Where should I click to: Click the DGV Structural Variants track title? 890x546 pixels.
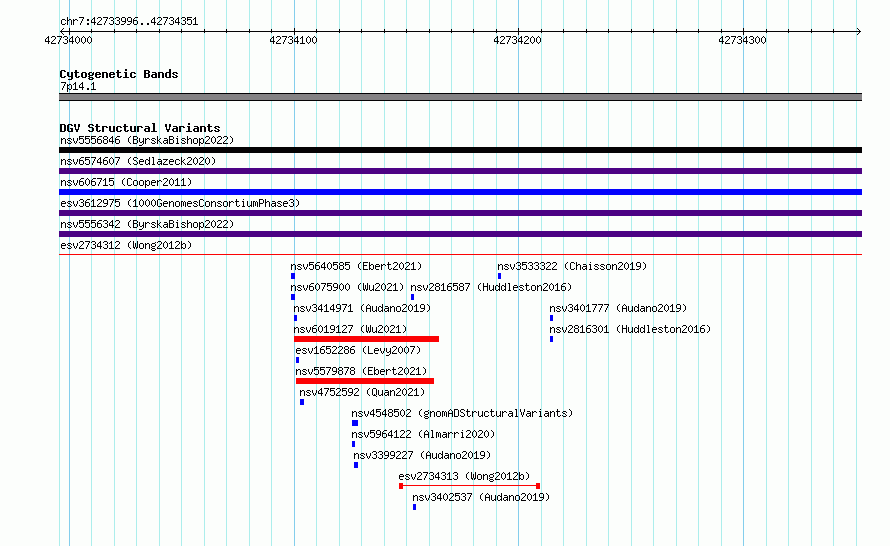pos(140,128)
